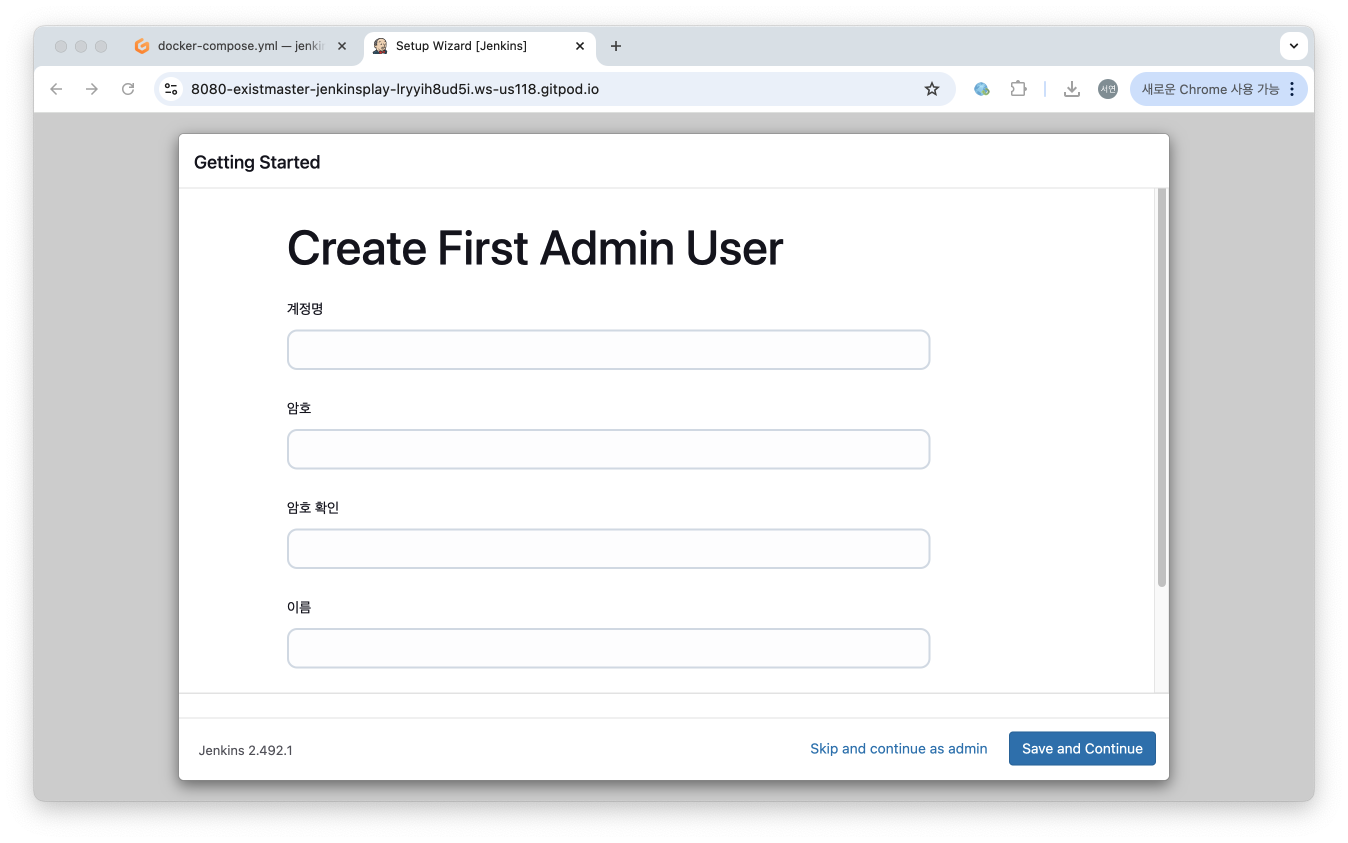Image resolution: width=1348 pixels, height=843 pixels.
Task: Open the Chrome extensions puzzle icon
Action: point(1018,89)
